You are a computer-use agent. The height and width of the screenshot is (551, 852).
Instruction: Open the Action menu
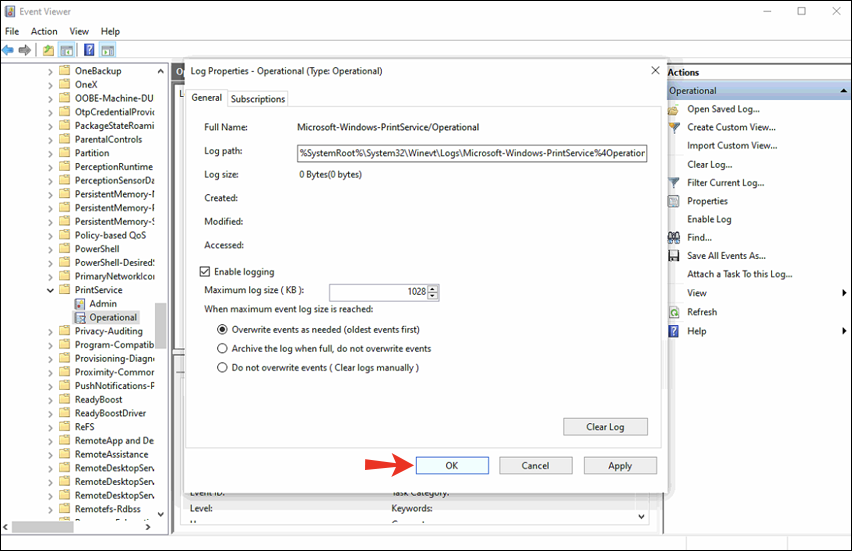point(44,32)
